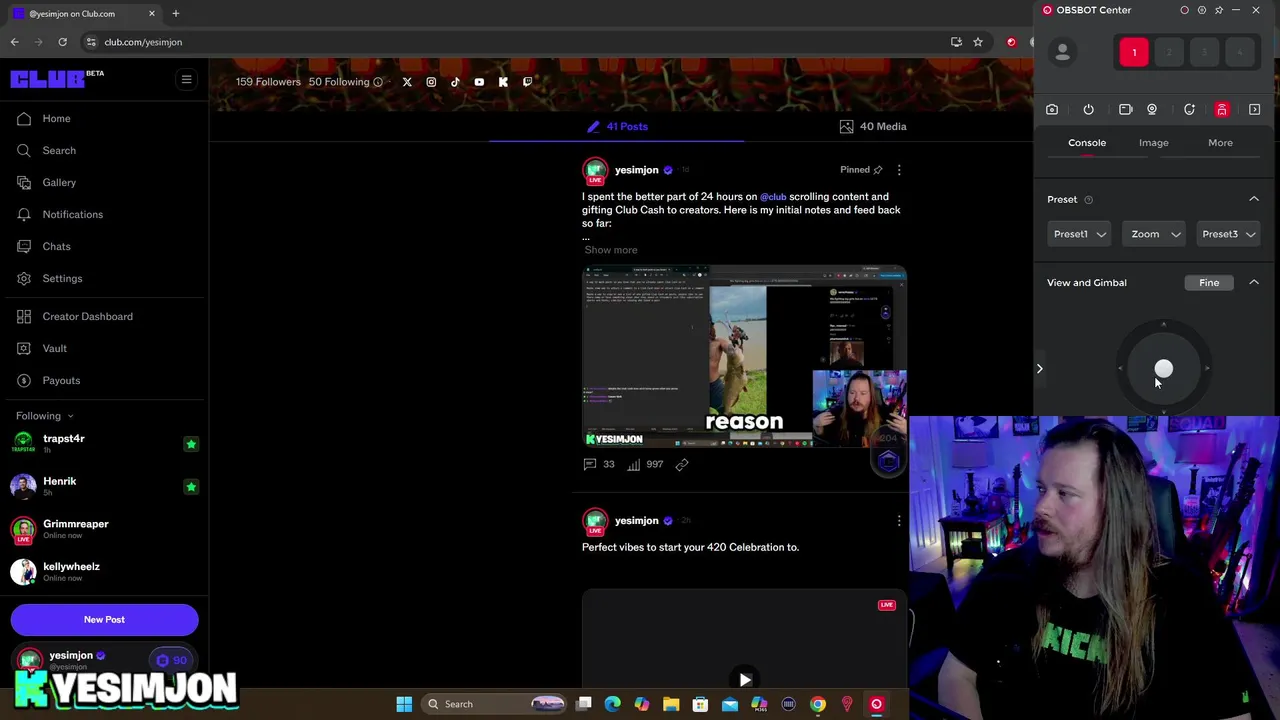1280x720 pixels.
Task: Bookmark this page with the star icon
Action: pyautogui.click(x=978, y=42)
